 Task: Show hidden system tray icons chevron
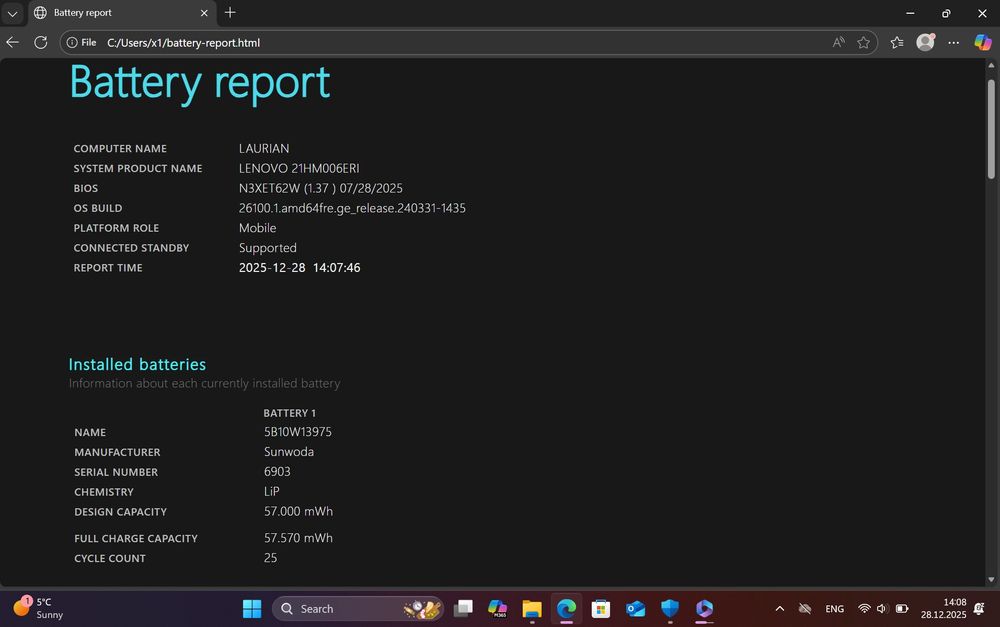click(779, 609)
